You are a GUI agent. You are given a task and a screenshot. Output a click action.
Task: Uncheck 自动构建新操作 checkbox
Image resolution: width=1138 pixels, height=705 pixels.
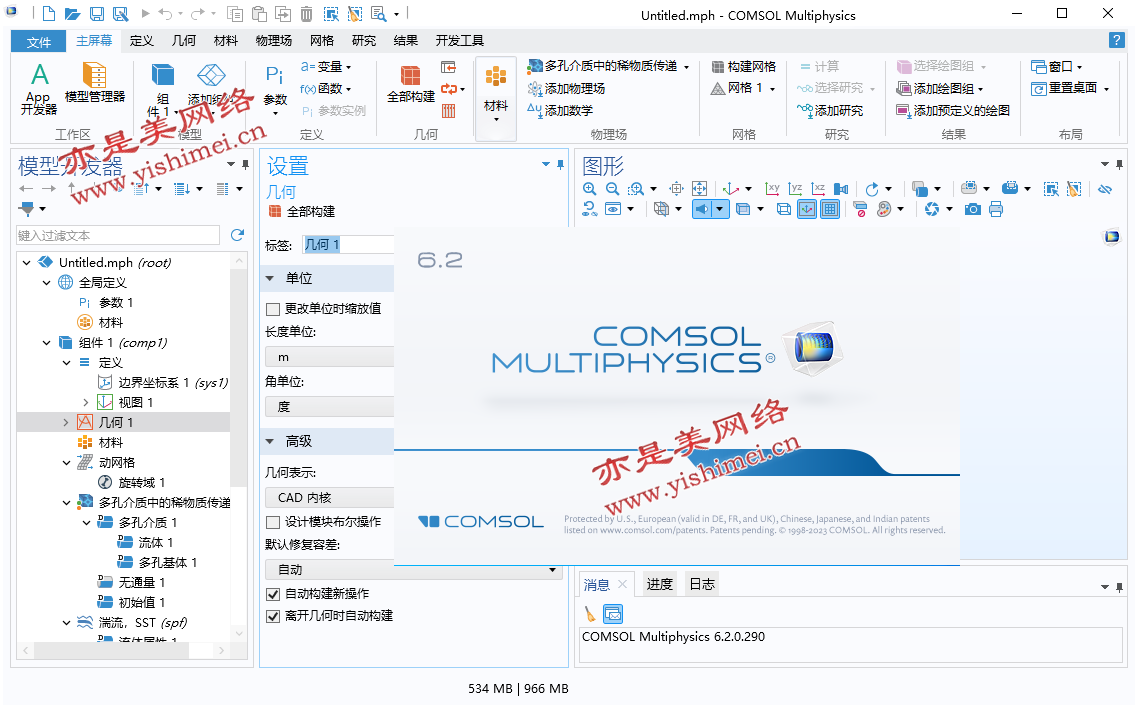[273, 594]
